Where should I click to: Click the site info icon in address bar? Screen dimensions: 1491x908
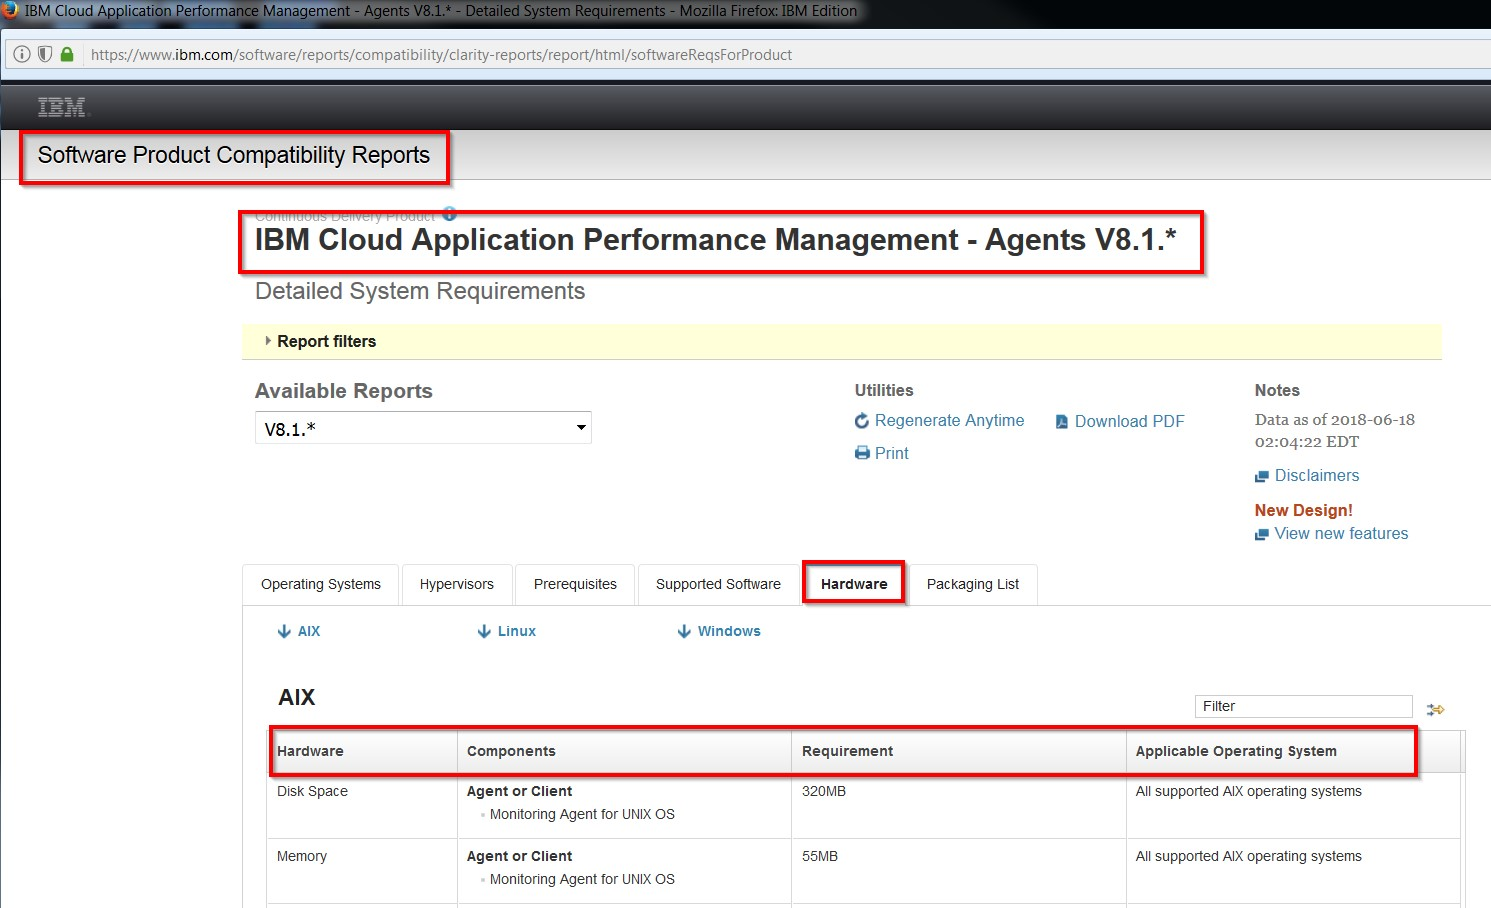pyautogui.click(x=21, y=54)
